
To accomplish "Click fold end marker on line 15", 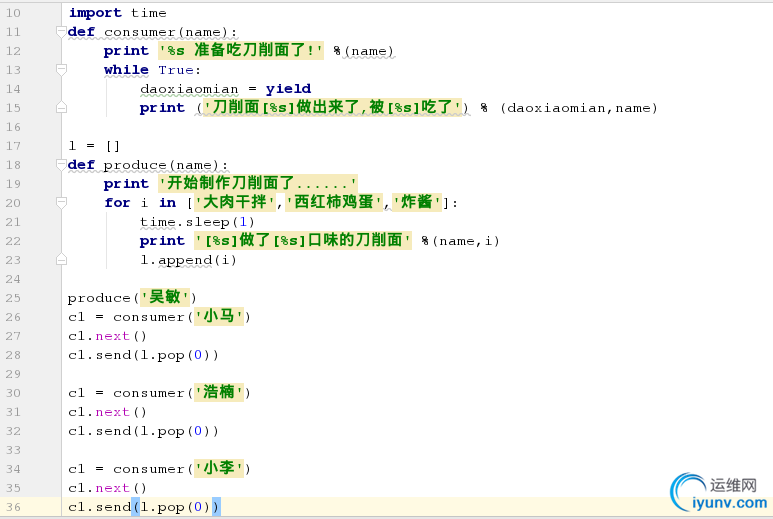I will tap(61, 107).
